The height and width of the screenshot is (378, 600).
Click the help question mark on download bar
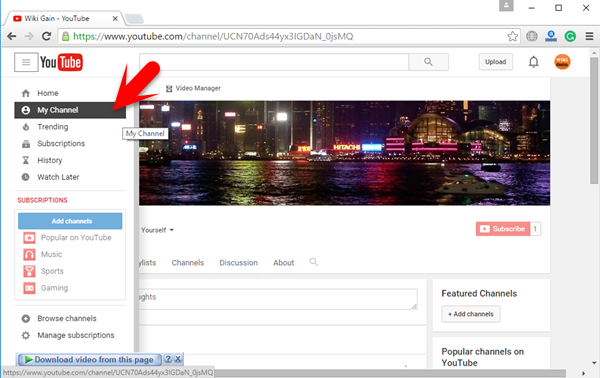tap(168, 359)
